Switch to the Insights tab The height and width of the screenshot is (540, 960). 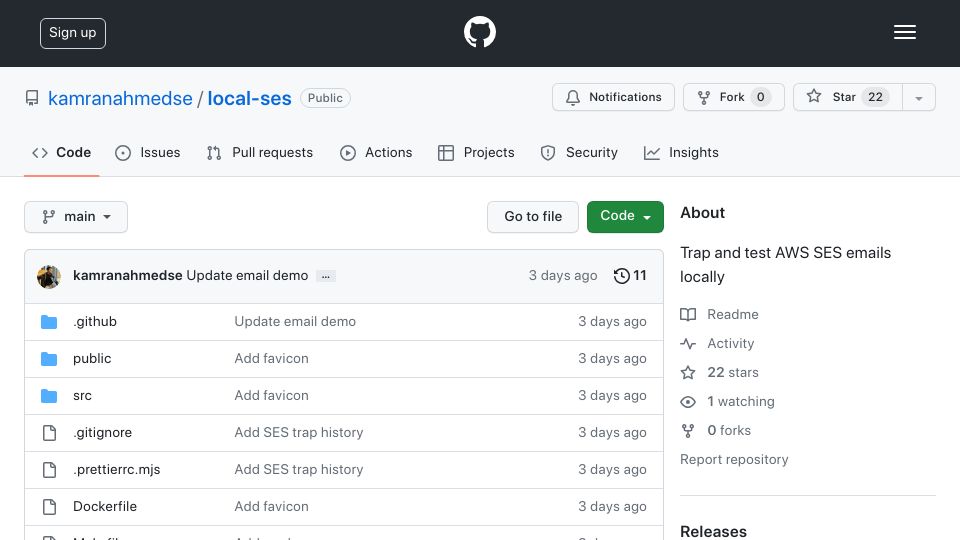pos(681,152)
